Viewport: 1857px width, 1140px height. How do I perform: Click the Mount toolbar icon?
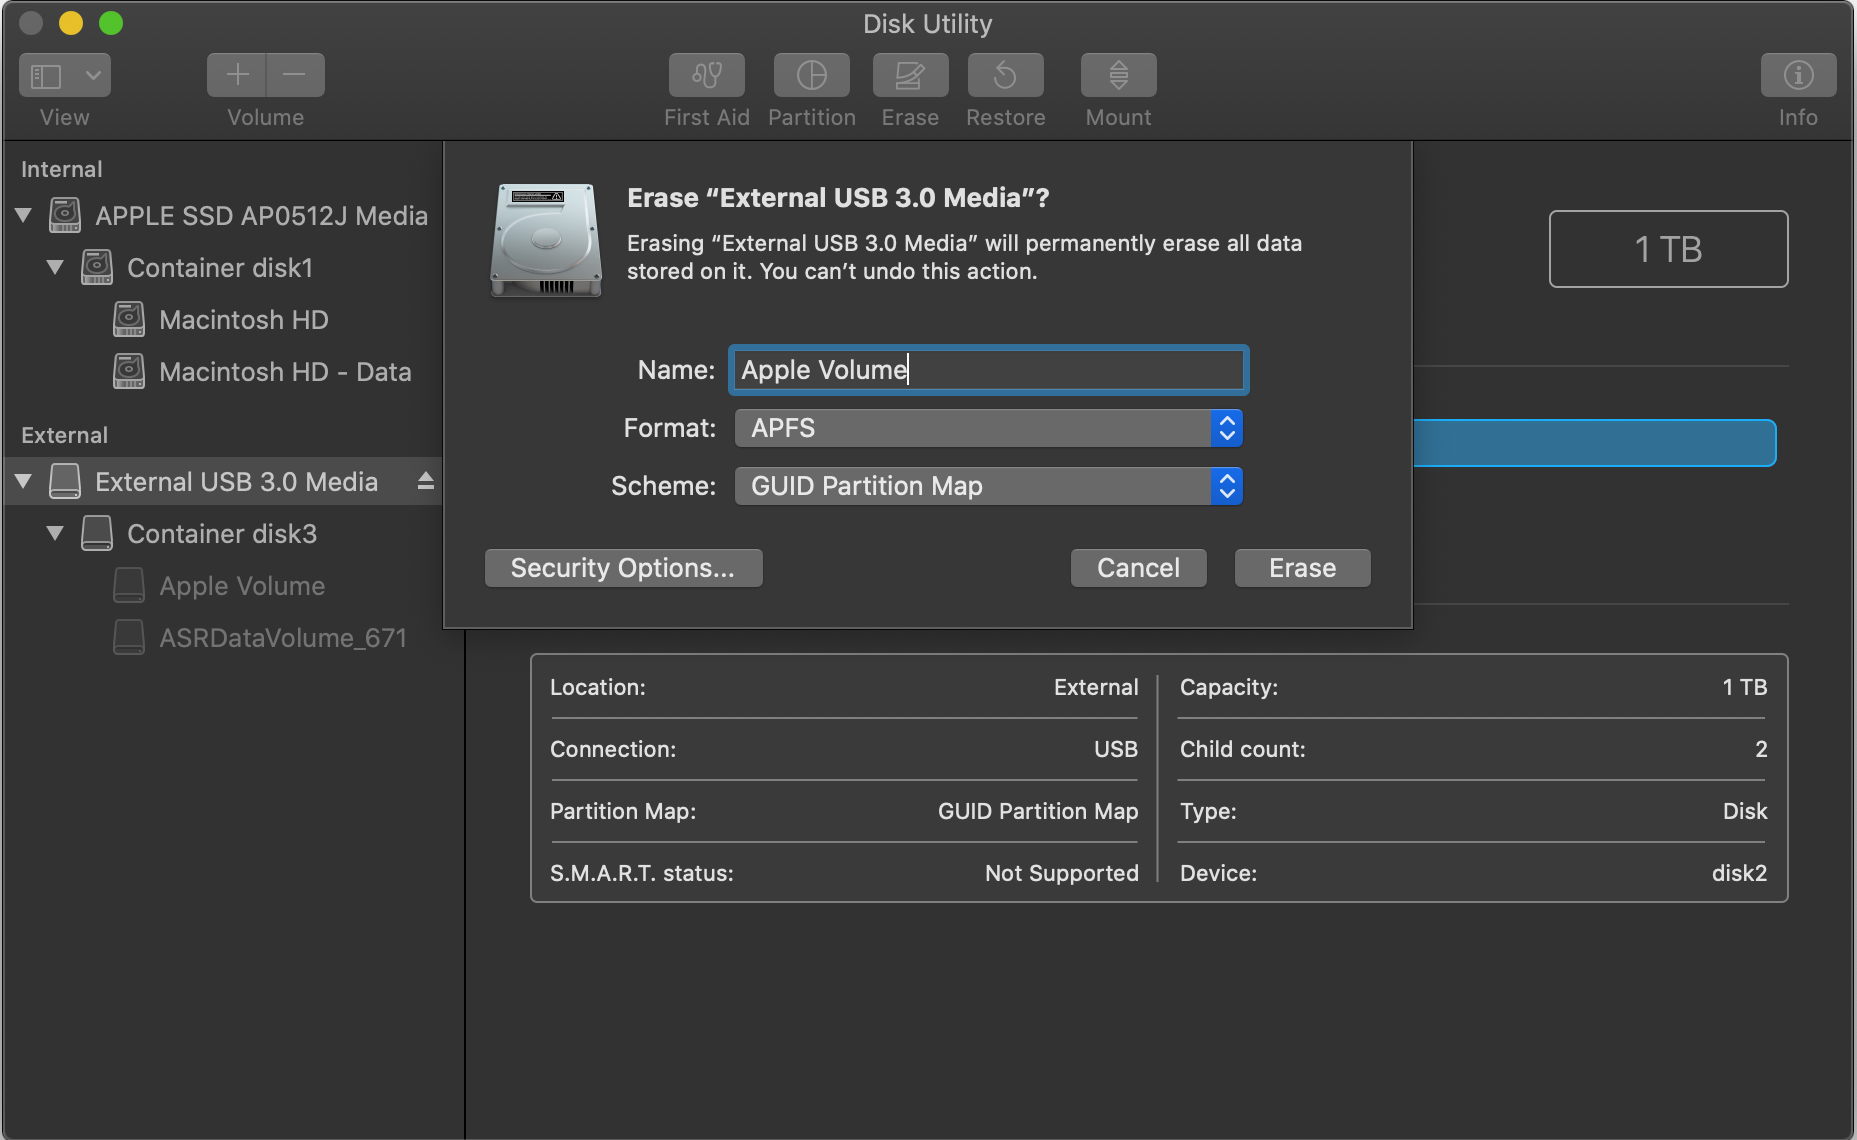click(x=1118, y=75)
